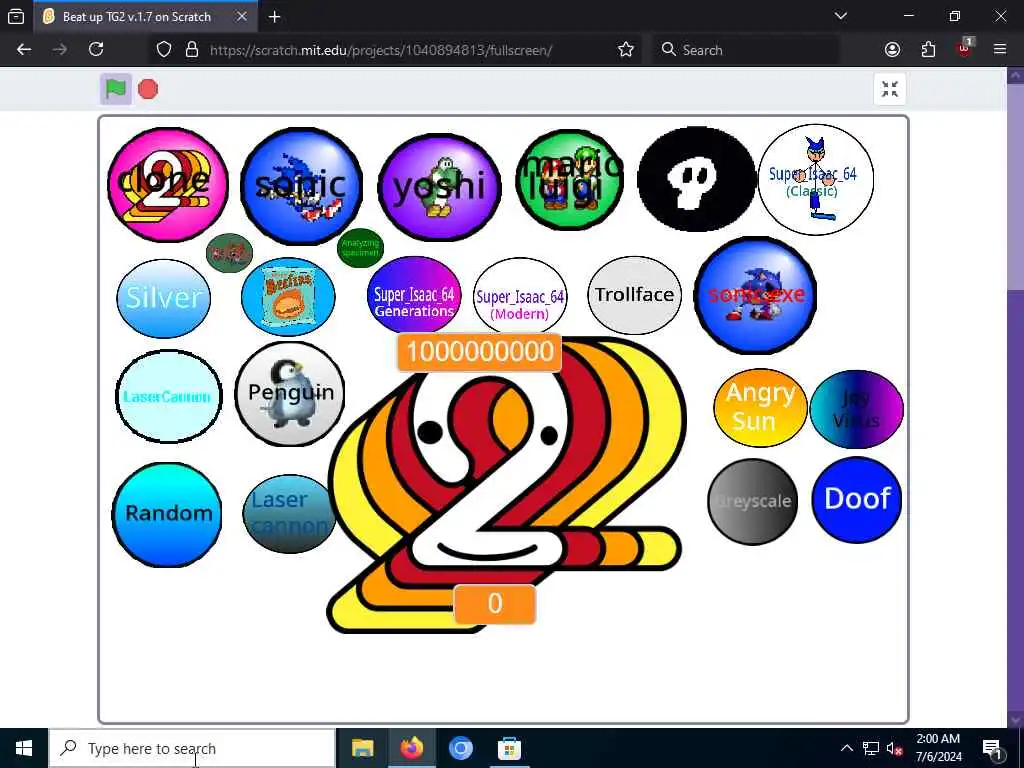
Task: Select Super_Isaac_64 (Modern) circle
Action: pos(520,297)
